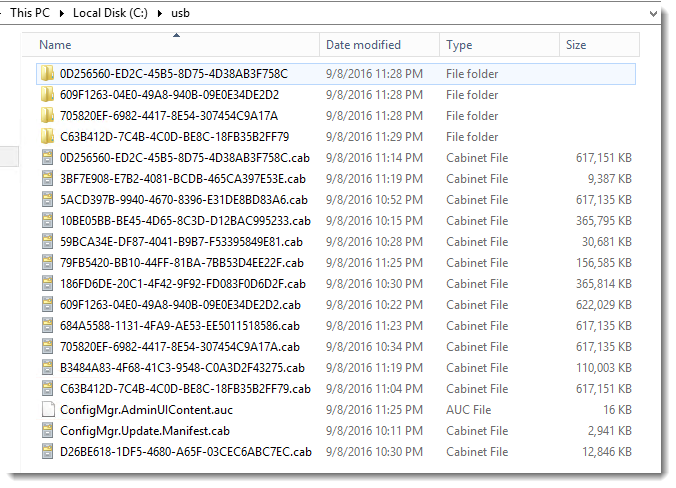Click cabinet icon for 3BF7E908-E7B2-4081-BCDB-465CA397E53E.cab

(47, 179)
